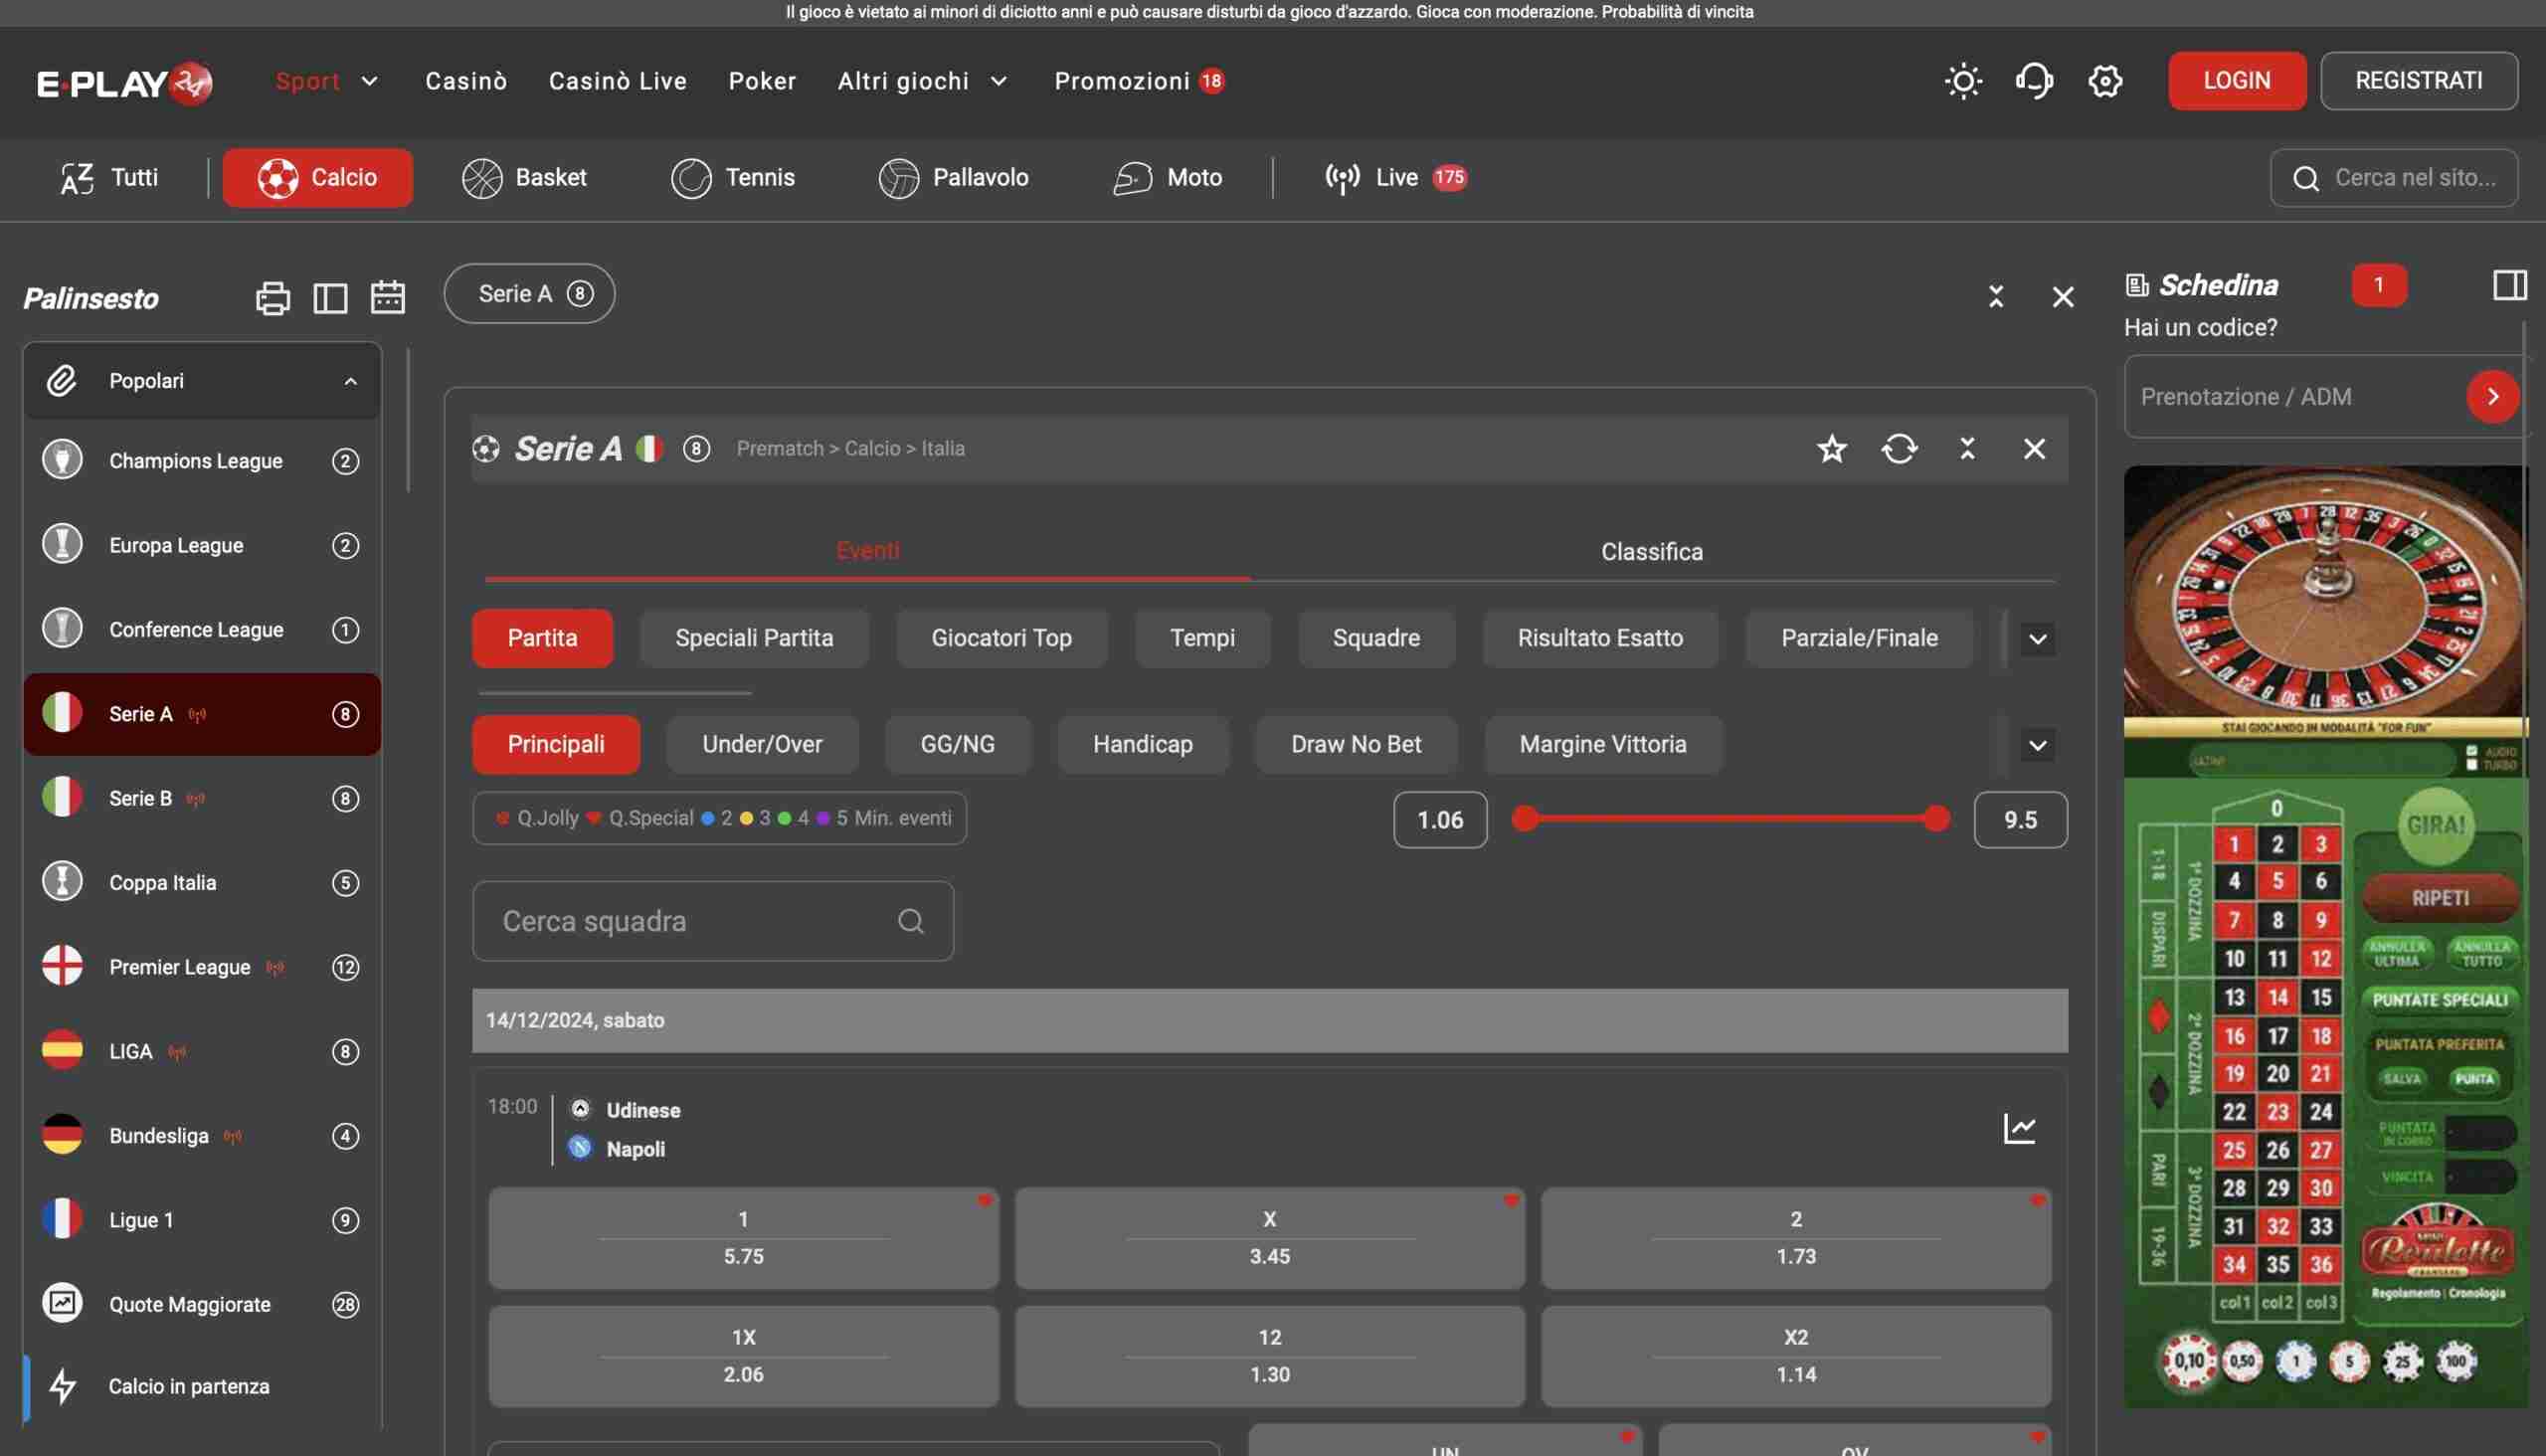This screenshot has width=2546, height=1456.
Task: Bet on draw X at 3.45
Action: 1270,1238
